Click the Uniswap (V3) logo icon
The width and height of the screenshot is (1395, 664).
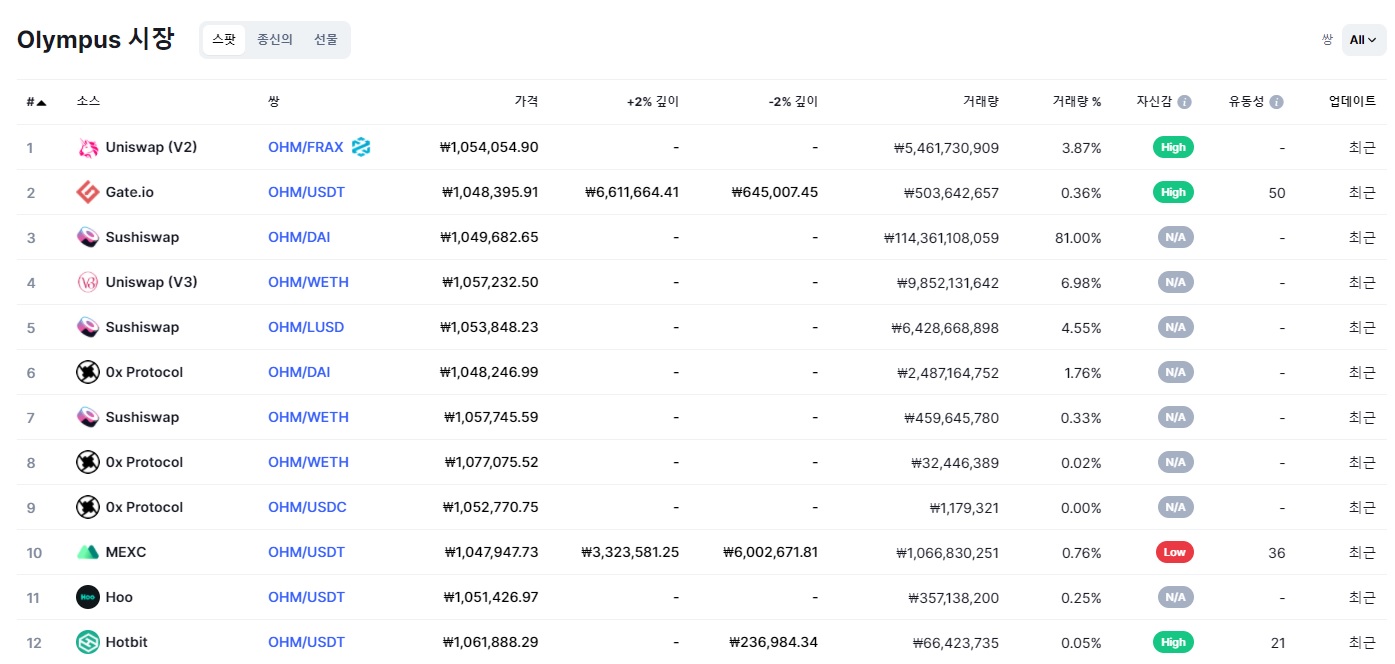pos(88,282)
